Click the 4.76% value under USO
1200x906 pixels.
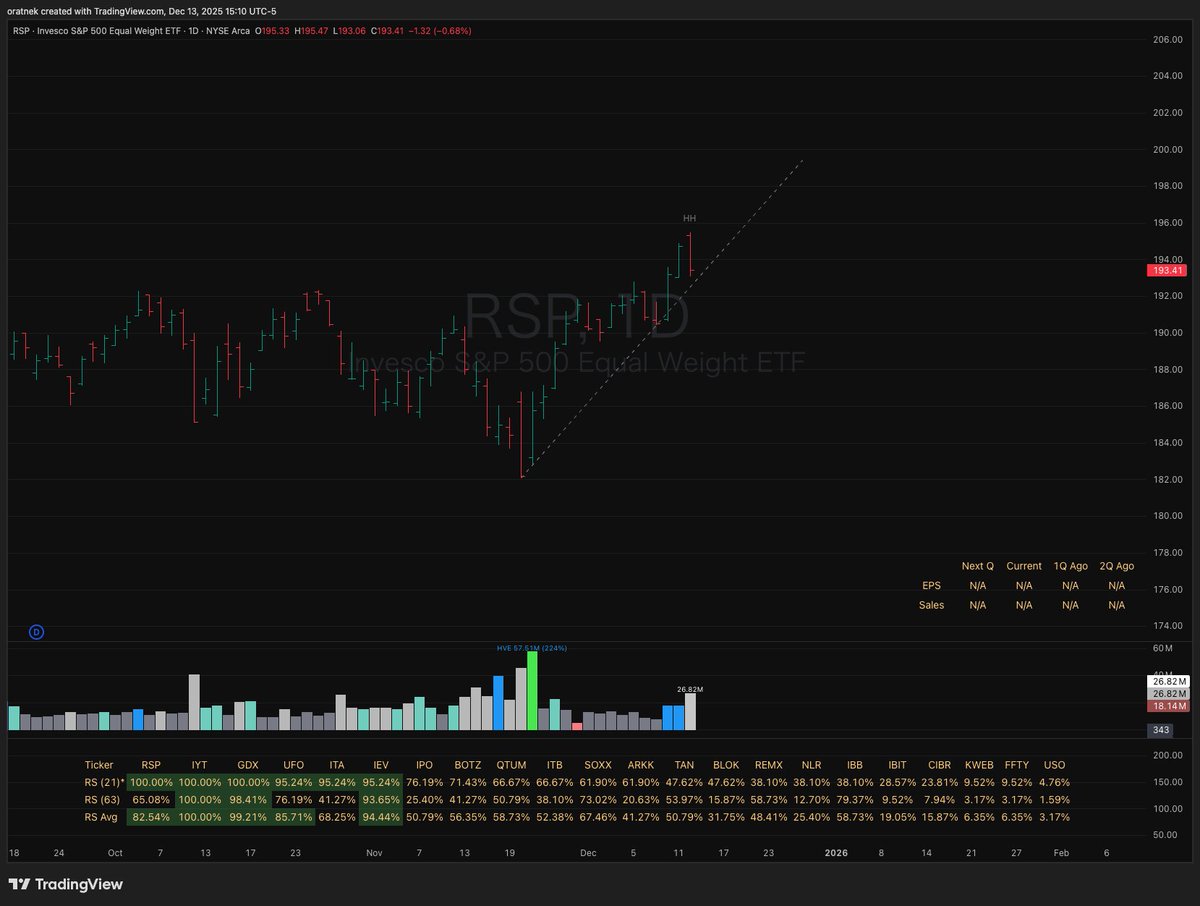[1054, 781]
